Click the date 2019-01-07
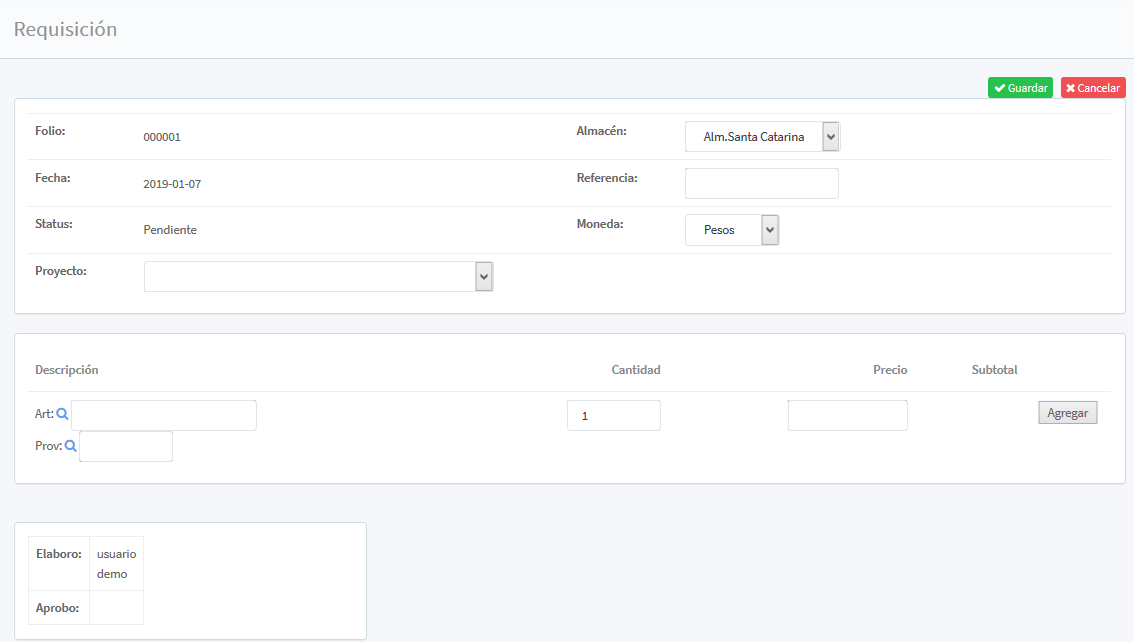Screen dimensions: 1134x642 coord(172,185)
